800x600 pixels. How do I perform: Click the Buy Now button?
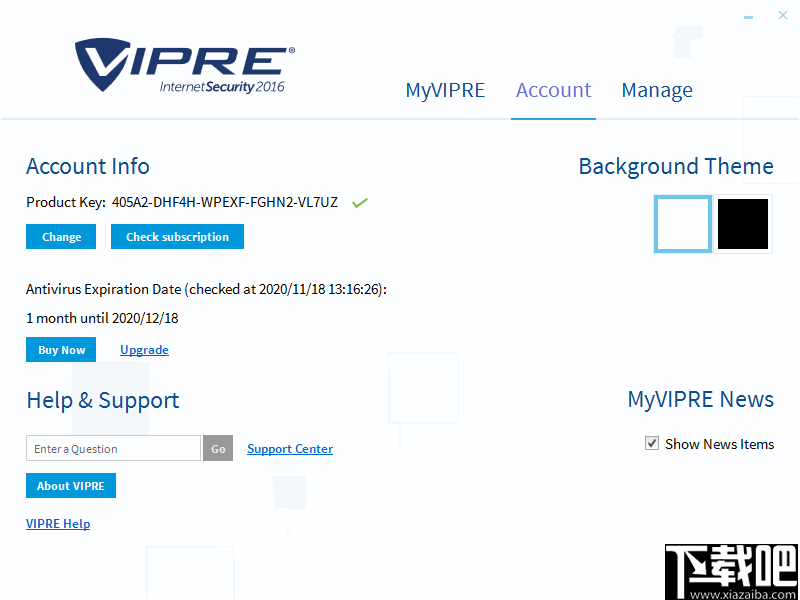(60, 350)
